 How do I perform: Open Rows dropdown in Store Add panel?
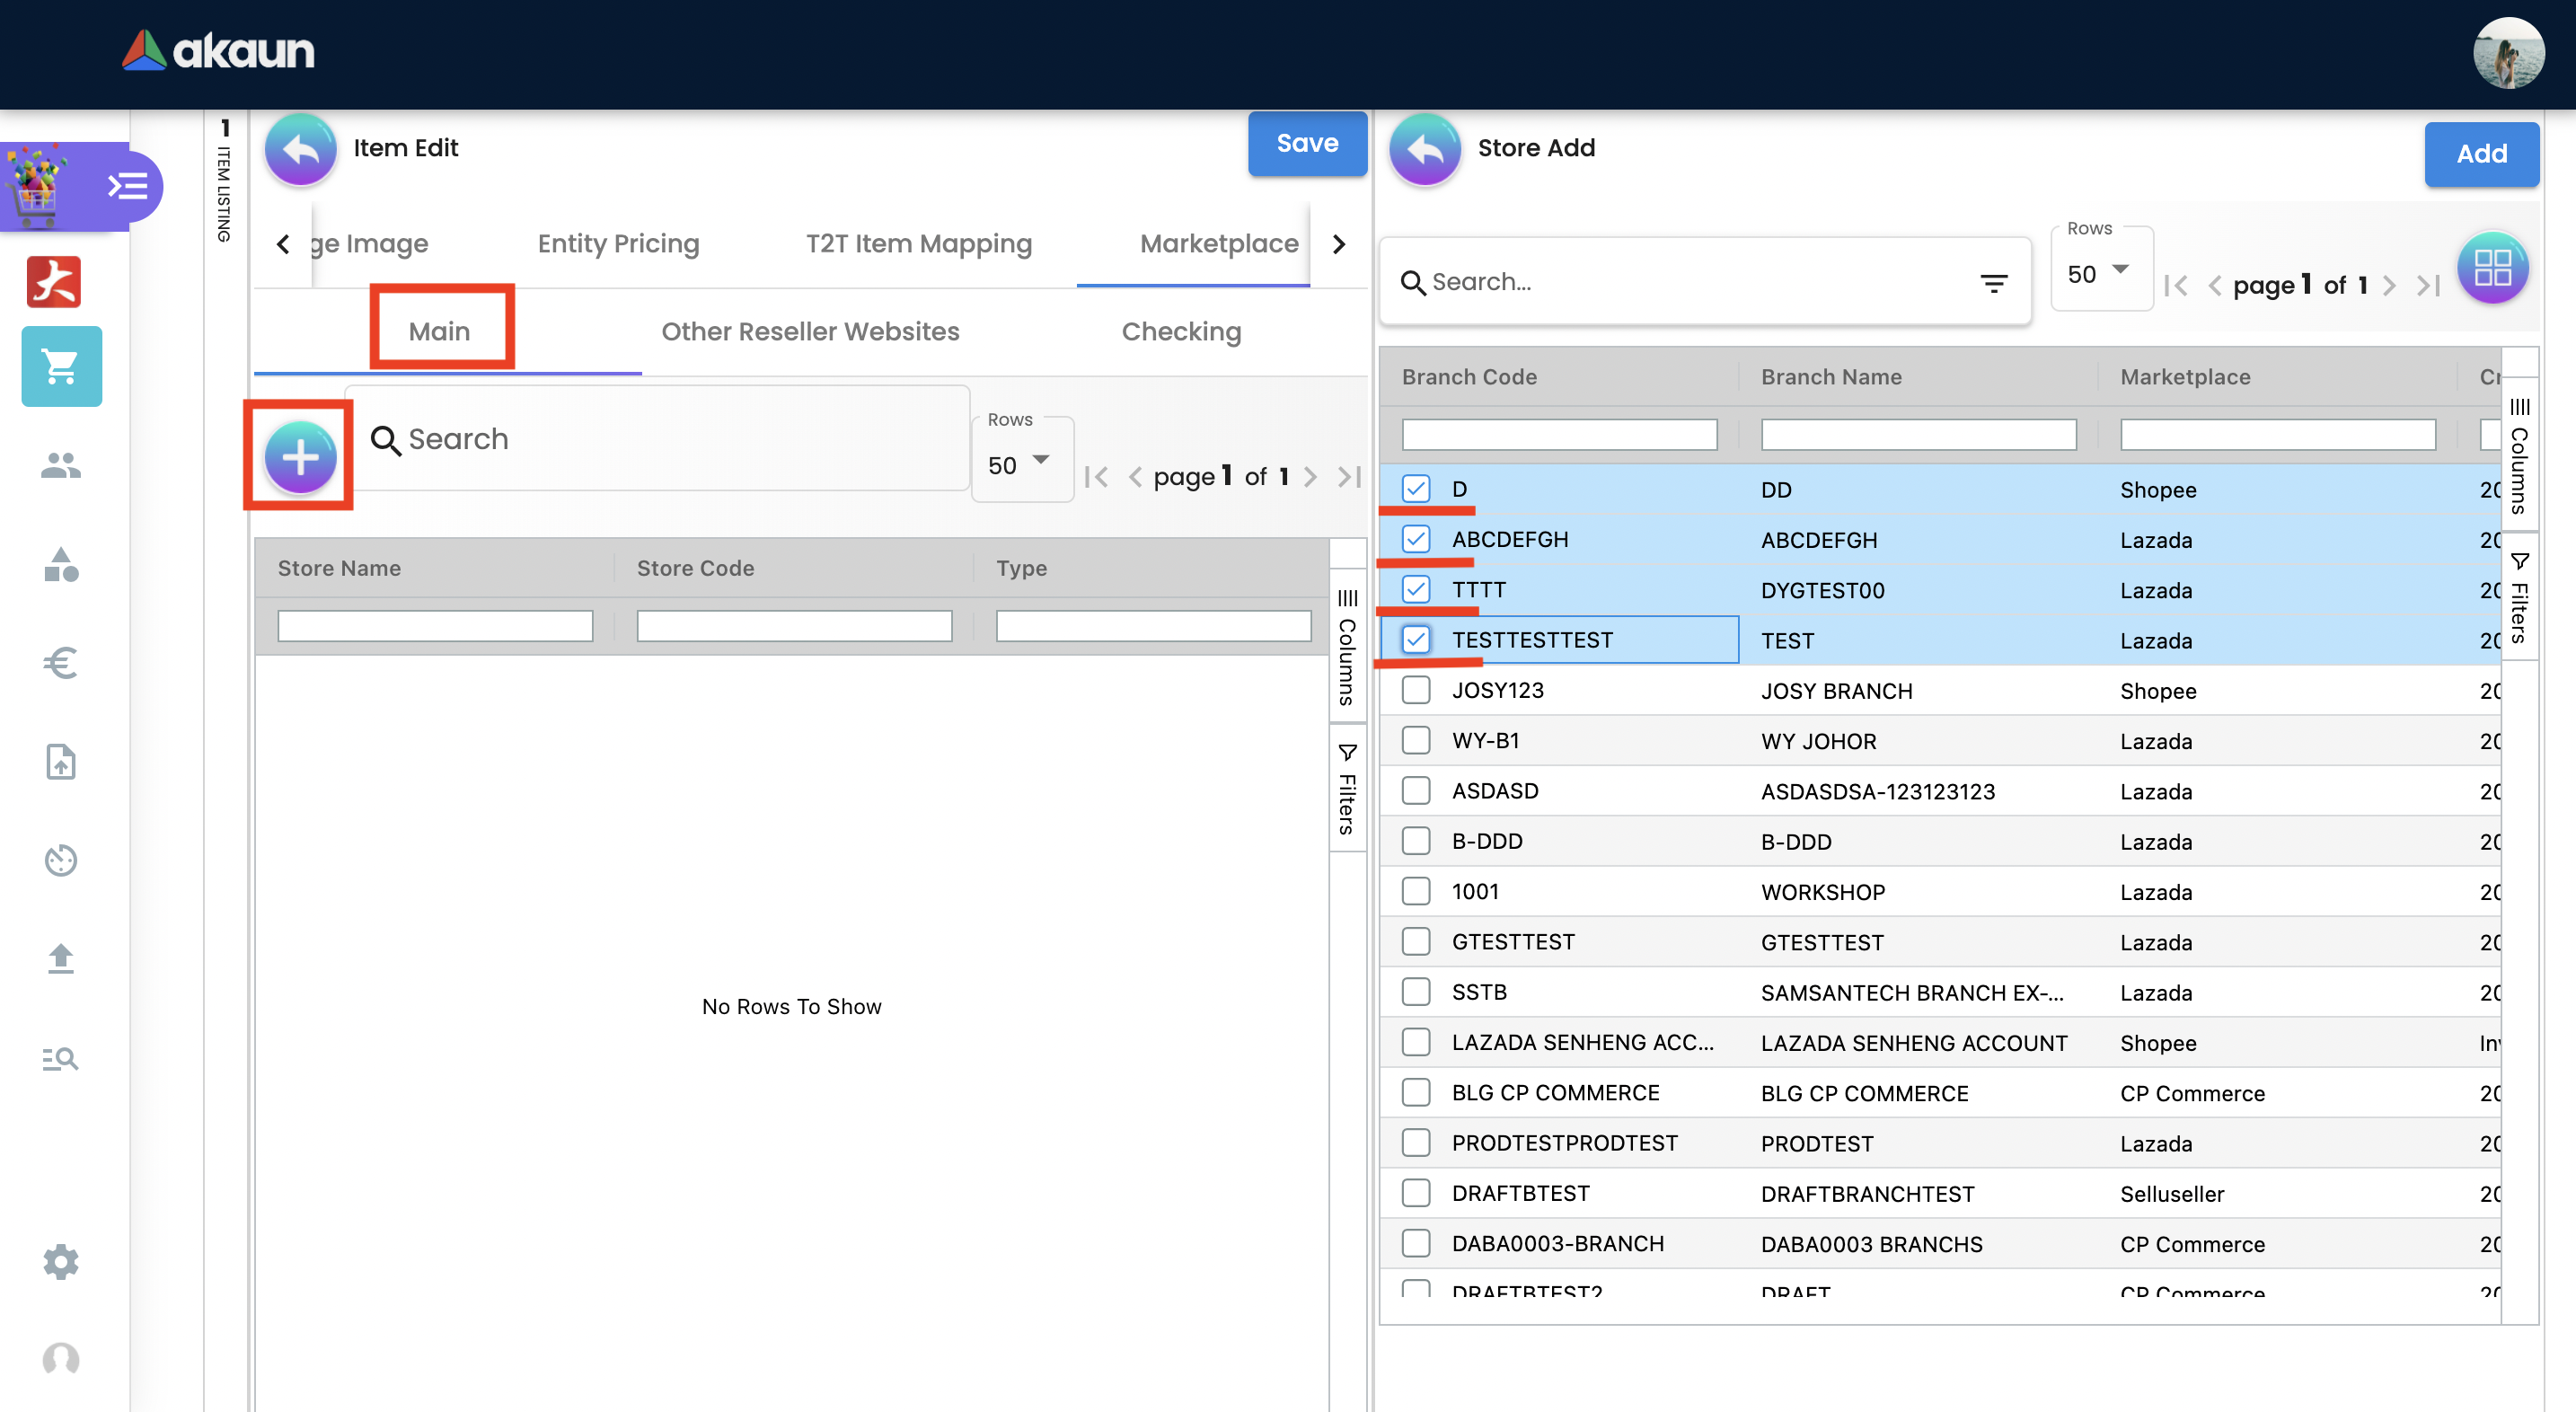click(2099, 274)
